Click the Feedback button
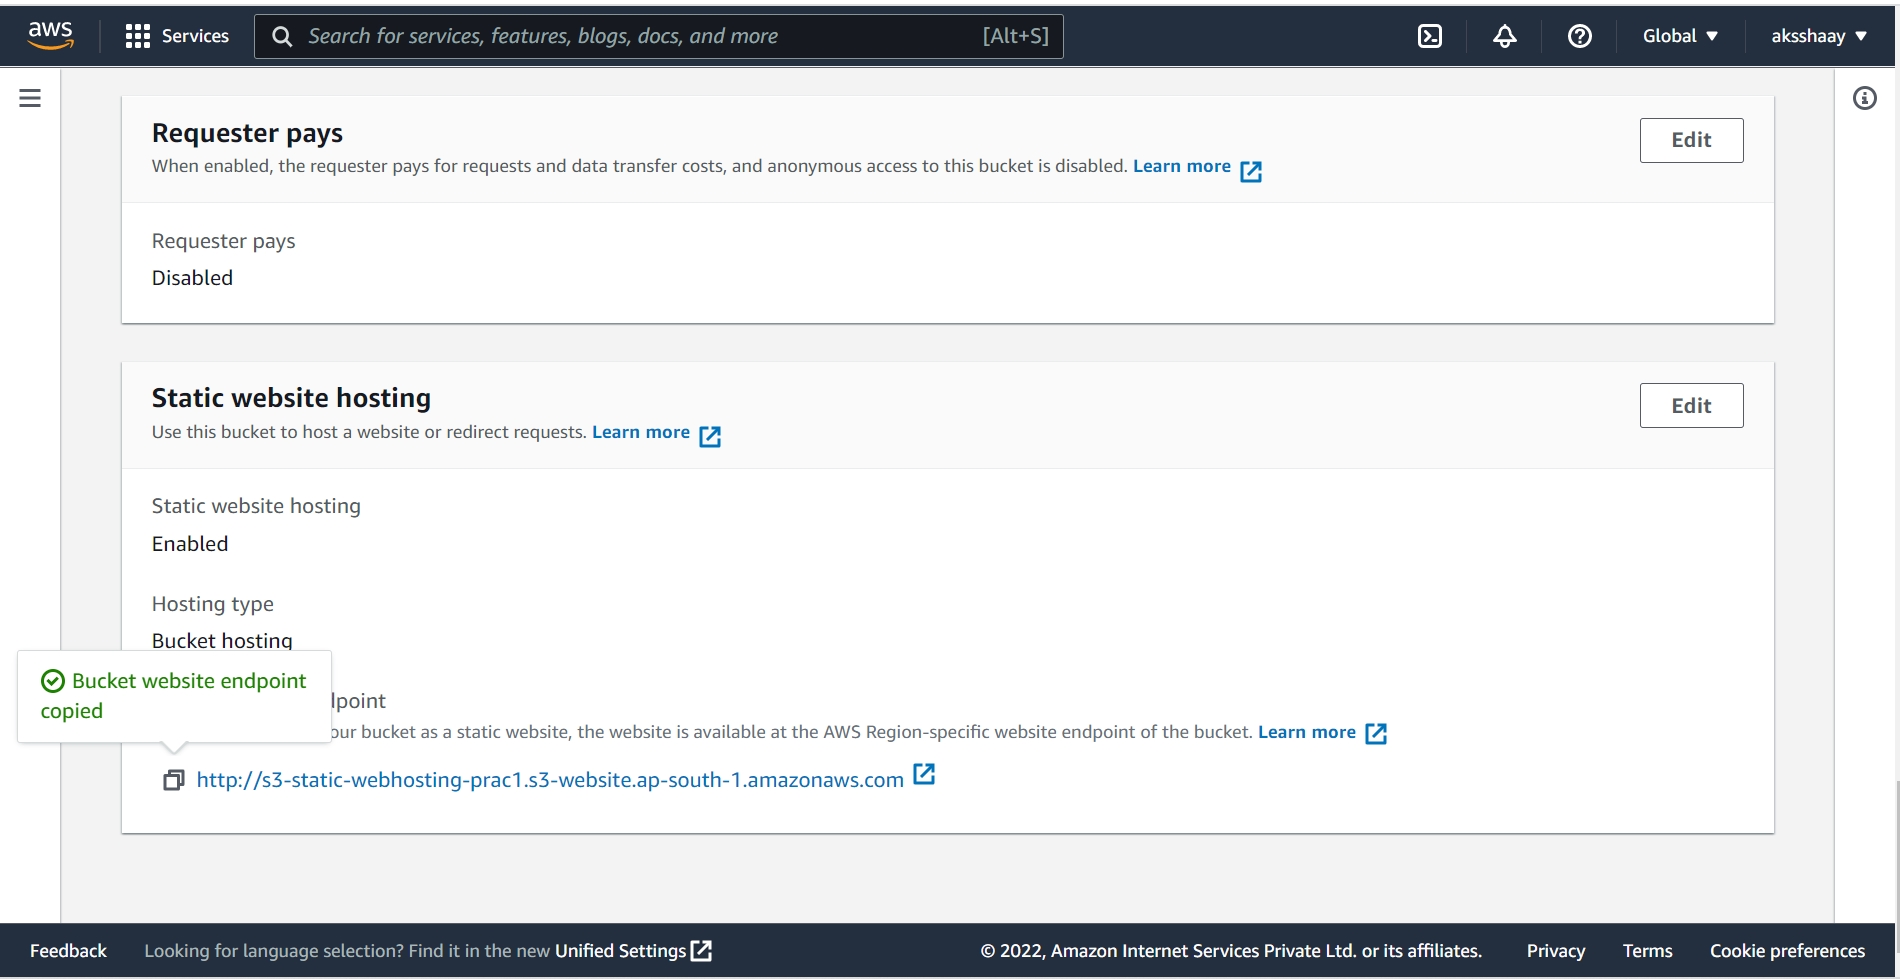Image resolution: width=1900 pixels, height=979 pixels. (67, 950)
